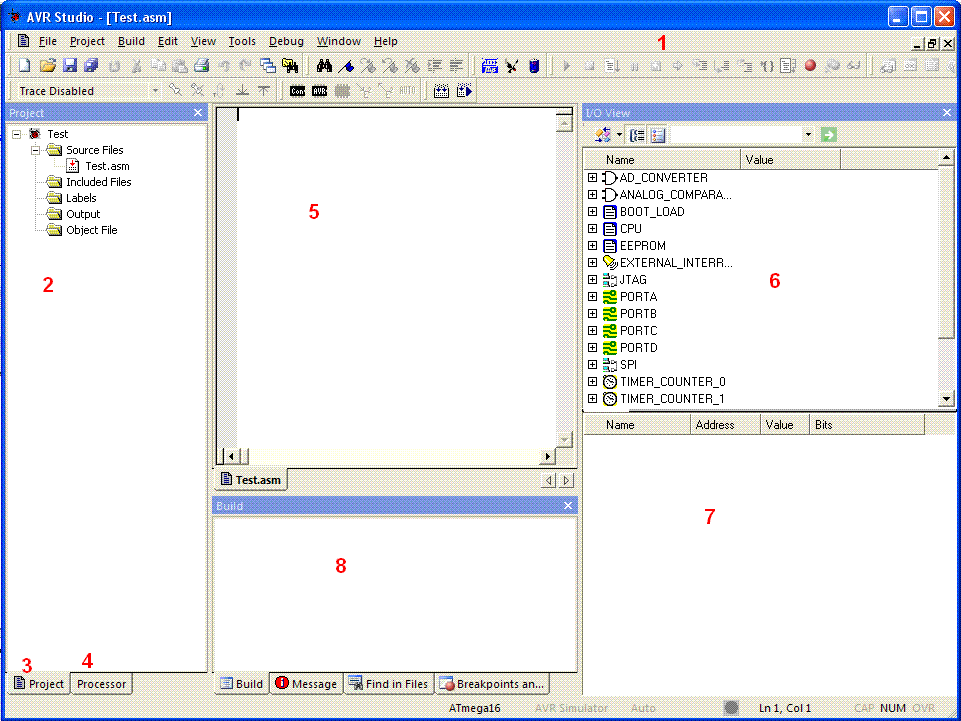Switch to the Processor tab
Image resolution: width=961 pixels, height=721 pixels.
coord(101,684)
